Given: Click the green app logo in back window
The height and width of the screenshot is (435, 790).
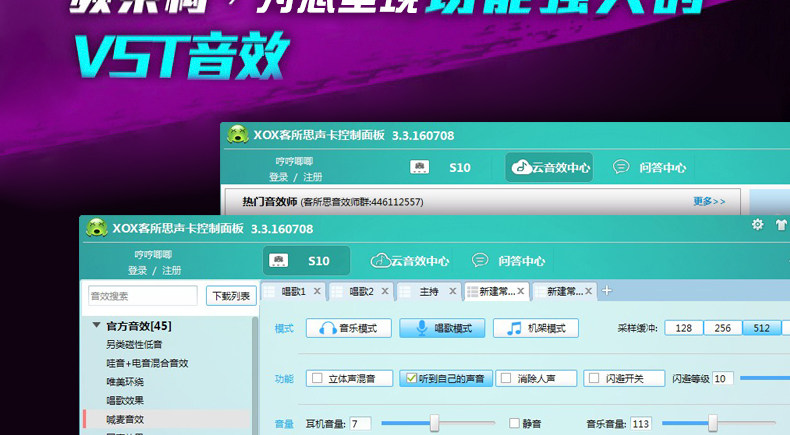Looking at the screenshot, I should (x=237, y=135).
